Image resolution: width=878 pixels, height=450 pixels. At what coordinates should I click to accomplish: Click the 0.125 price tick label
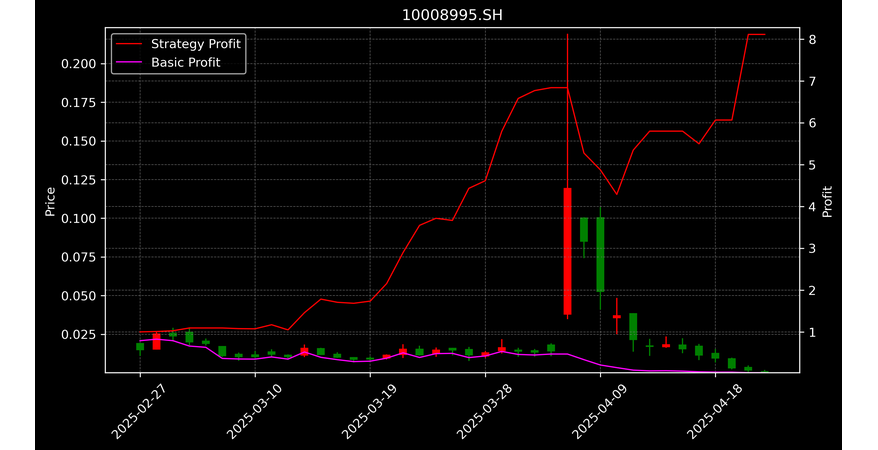[78, 180]
